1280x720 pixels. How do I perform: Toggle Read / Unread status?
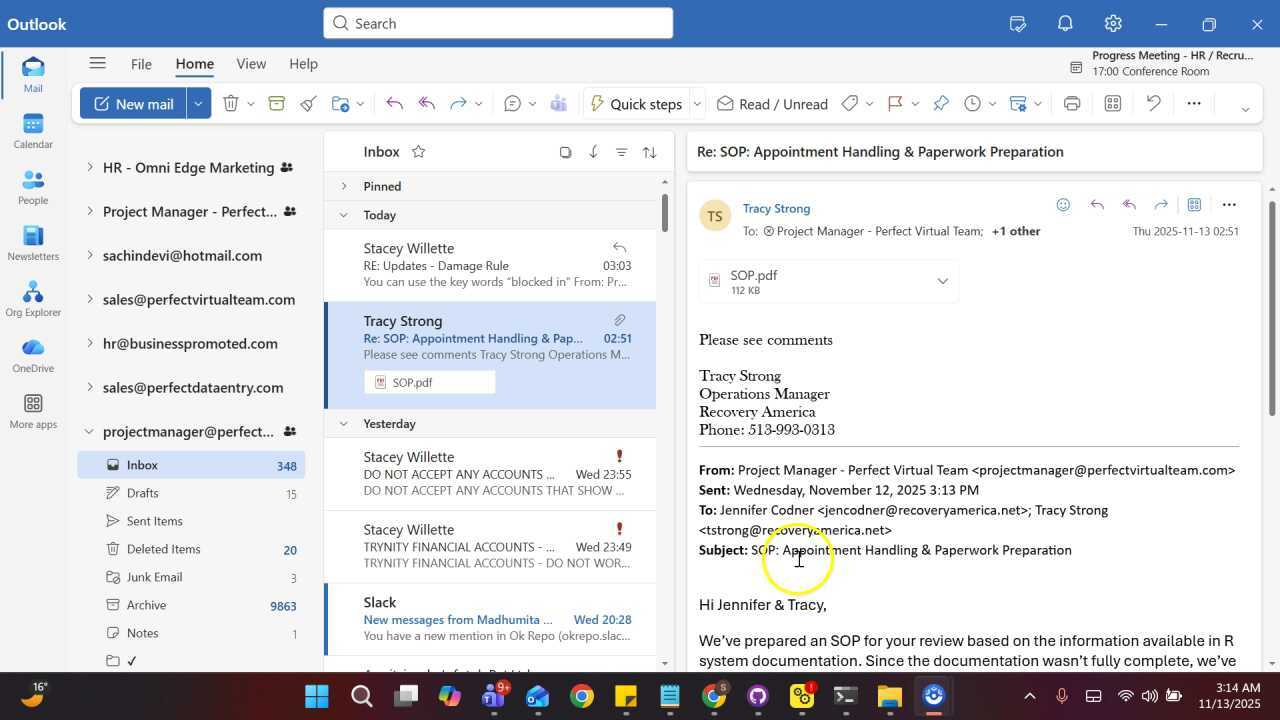(772, 104)
